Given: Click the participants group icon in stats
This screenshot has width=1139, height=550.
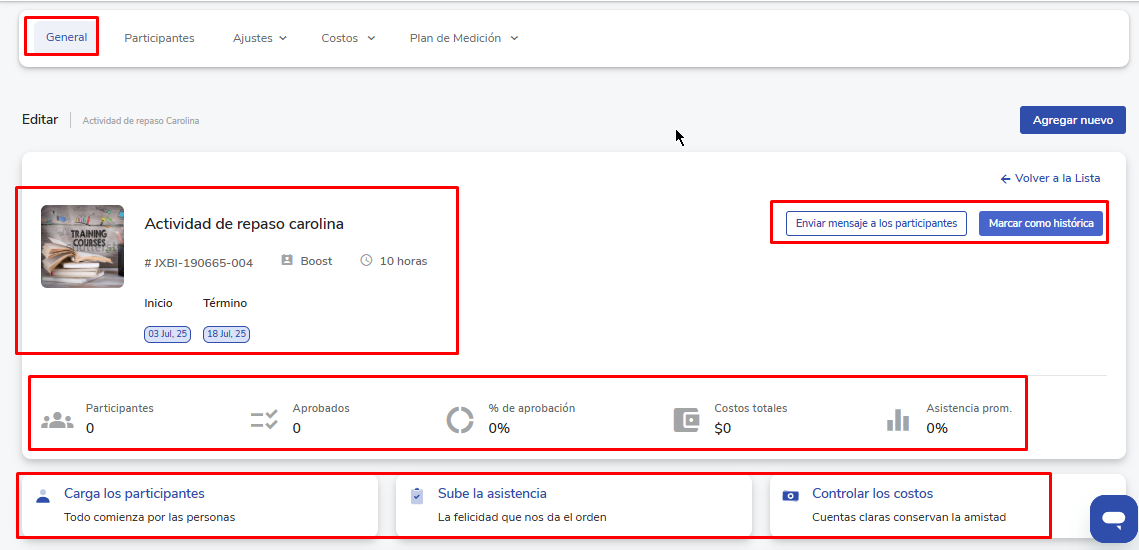Looking at the screenshot, I should [x=57, y=420].
